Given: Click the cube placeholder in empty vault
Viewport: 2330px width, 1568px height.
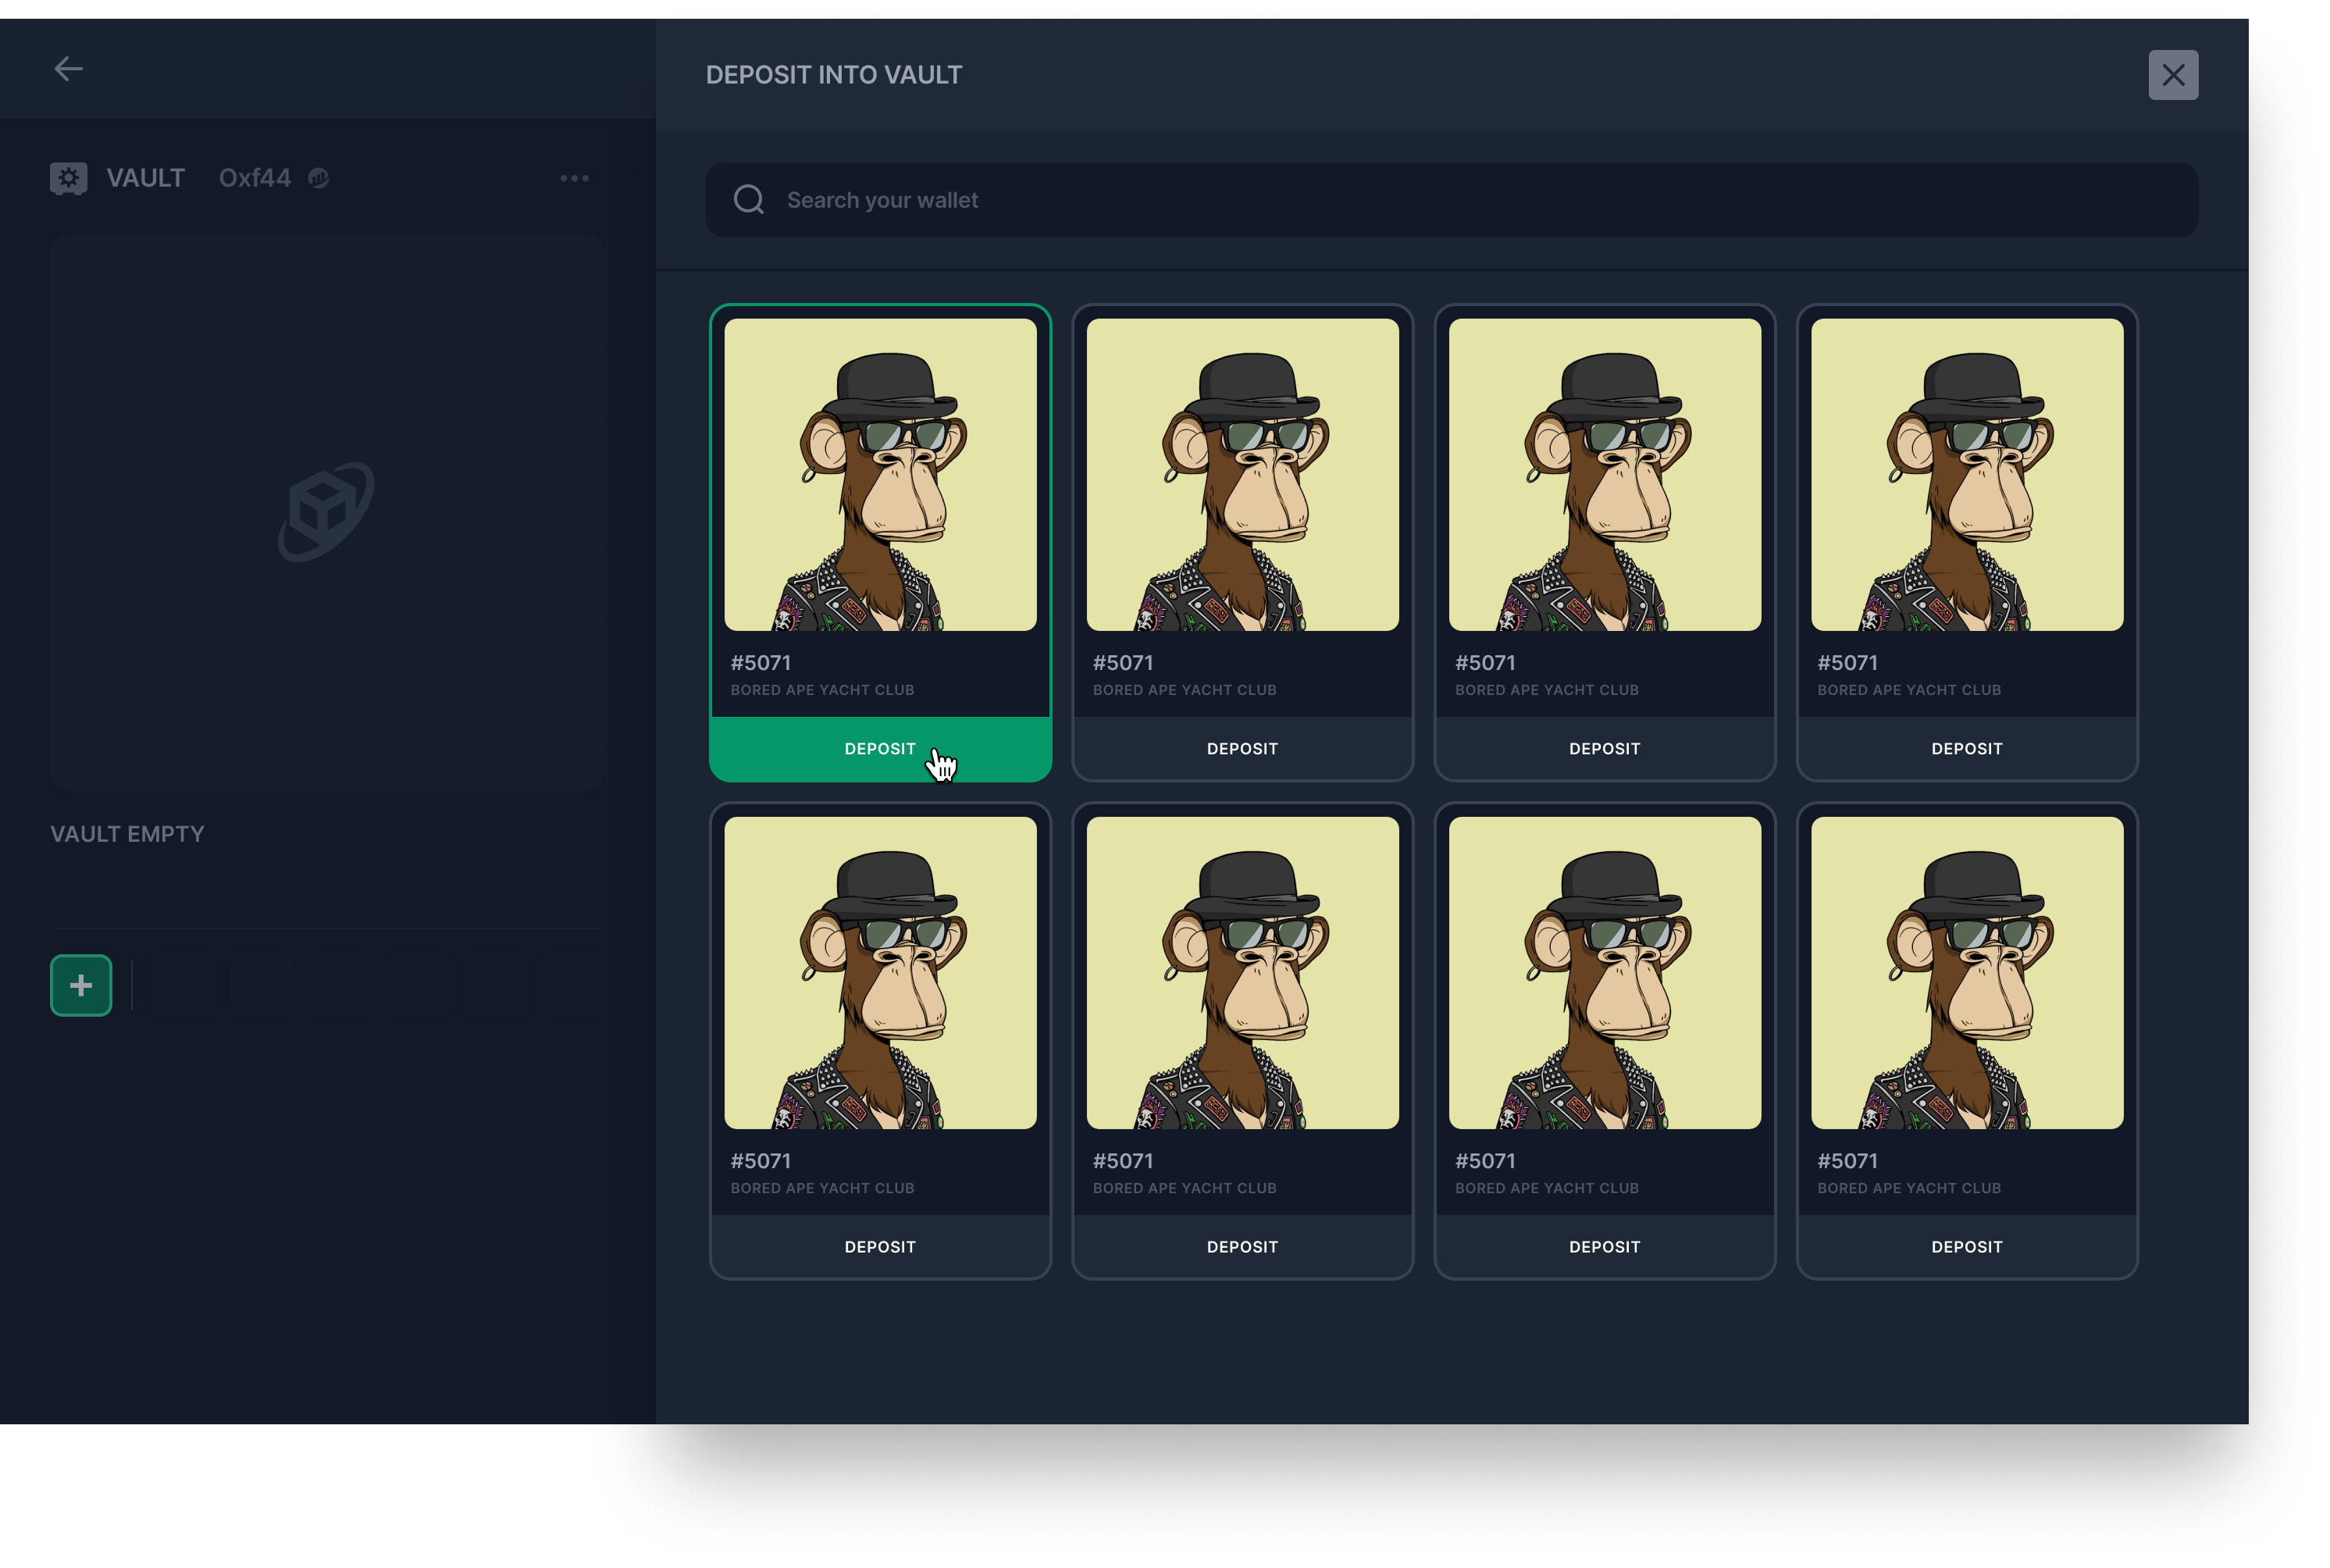Looking at the screenshot, I should click(x=326, y=511).
